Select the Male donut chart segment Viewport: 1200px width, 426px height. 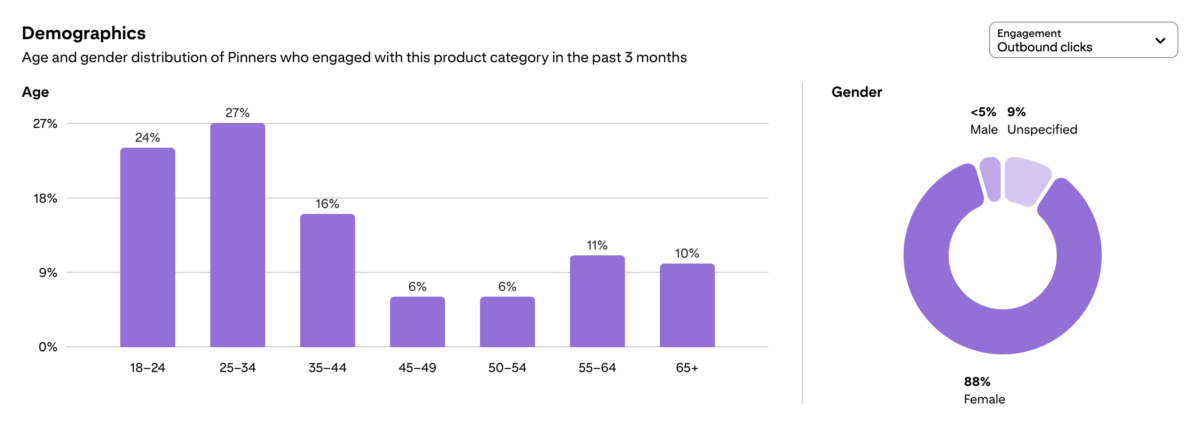click(989, 178)
